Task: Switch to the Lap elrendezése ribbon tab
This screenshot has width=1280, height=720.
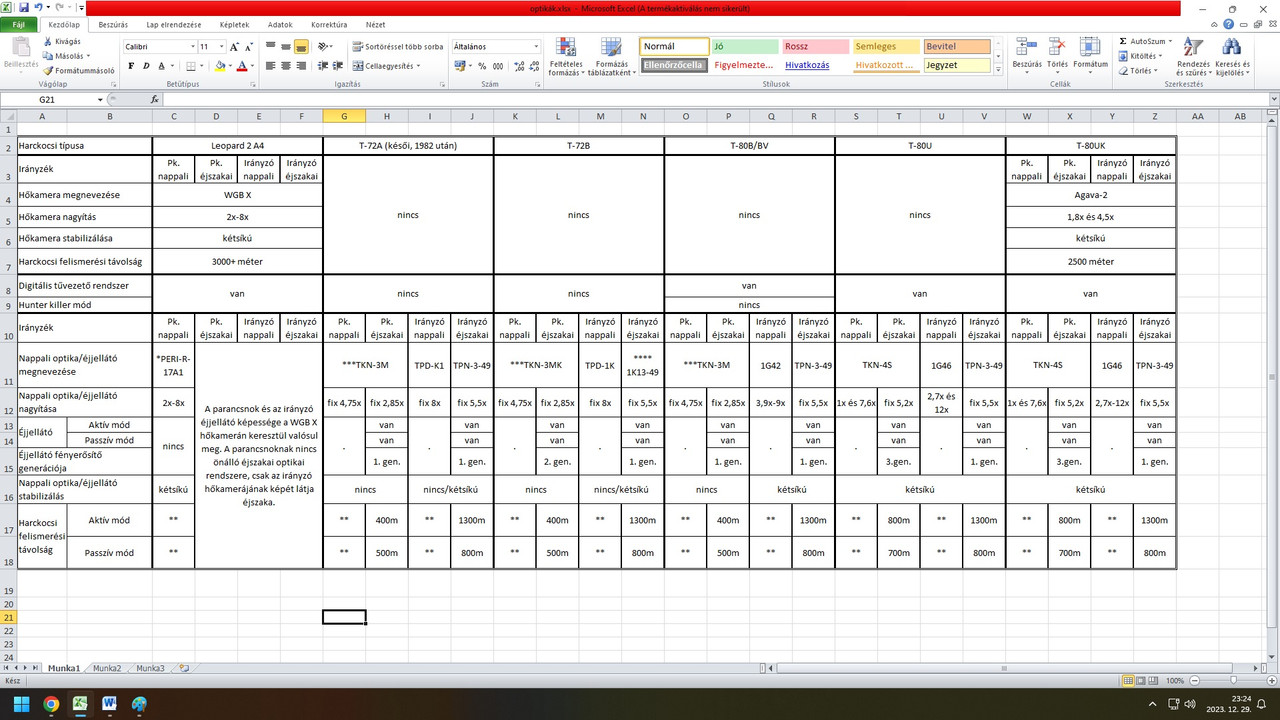Action: (174, 24)
